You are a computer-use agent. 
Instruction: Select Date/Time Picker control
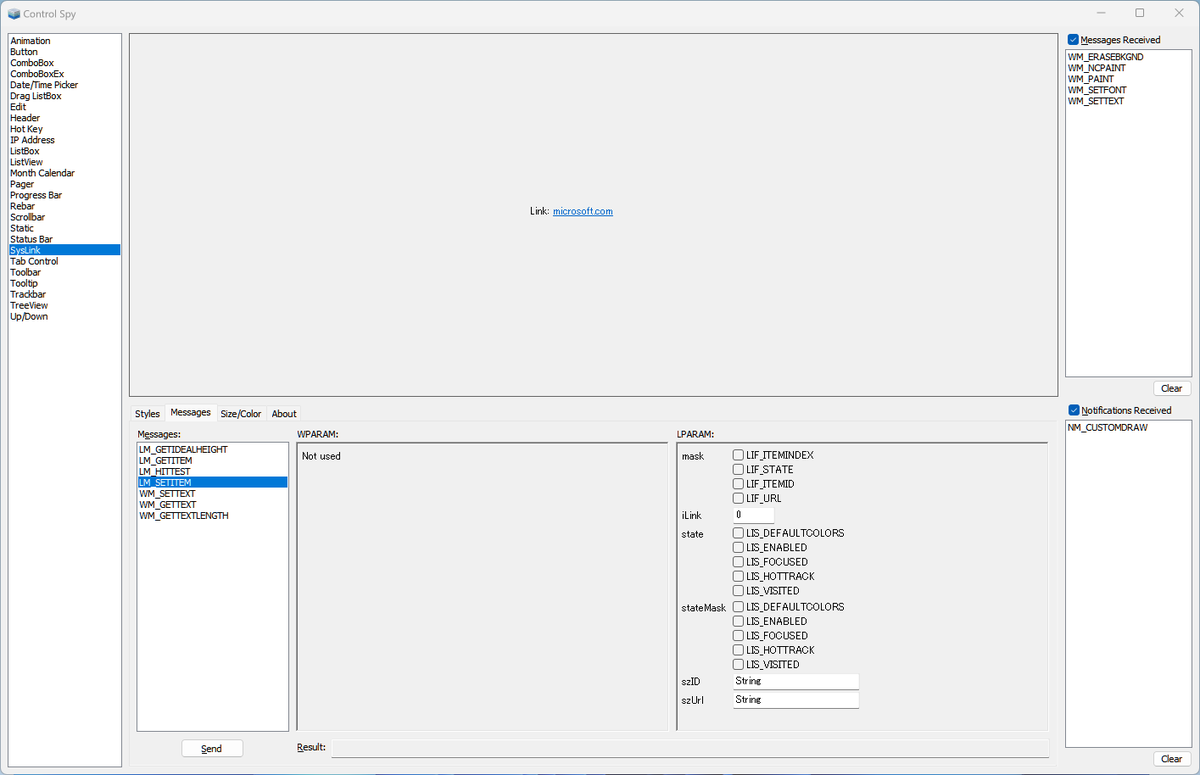tap(65, 85)
